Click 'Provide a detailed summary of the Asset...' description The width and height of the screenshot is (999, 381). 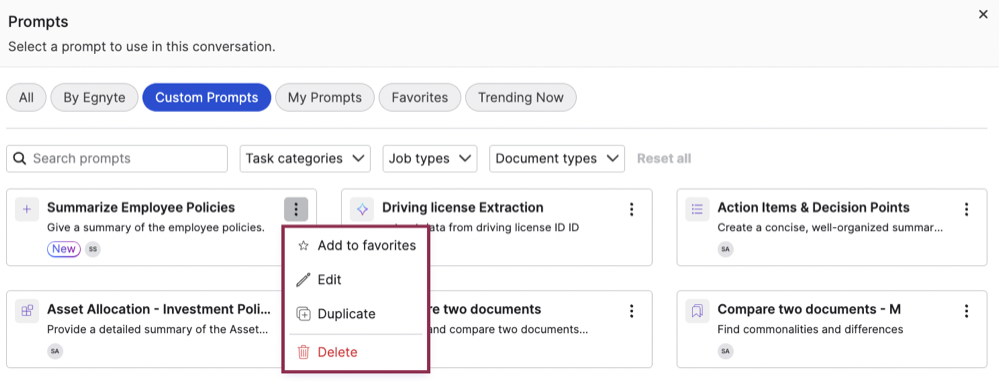point(157,329)
